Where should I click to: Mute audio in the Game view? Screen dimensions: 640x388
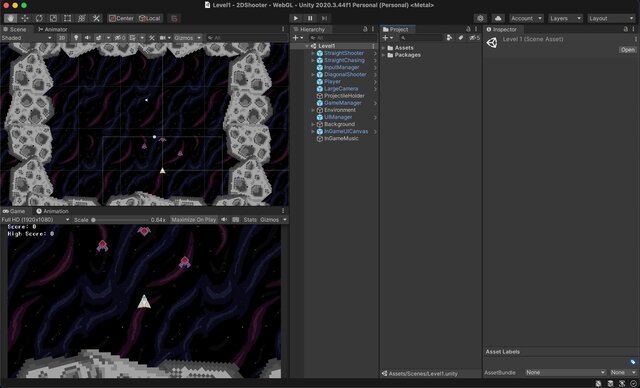pos(224,219)
